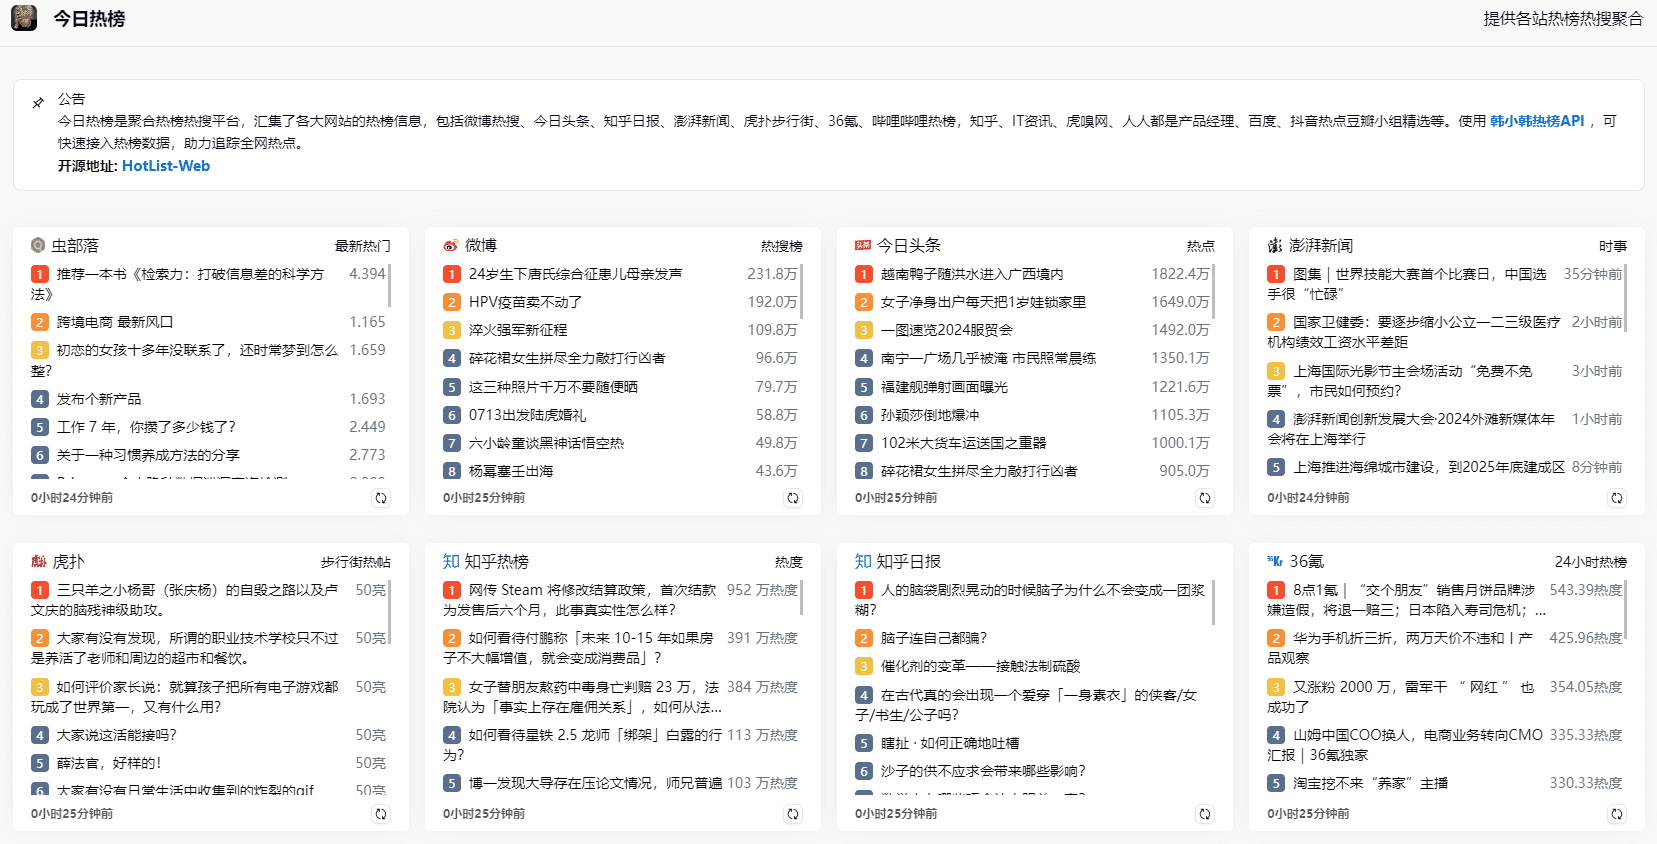This screenshot has width=1657, height=844.
Task: Click the pin icon next to 公告
Action: click(x=38, y=102)
